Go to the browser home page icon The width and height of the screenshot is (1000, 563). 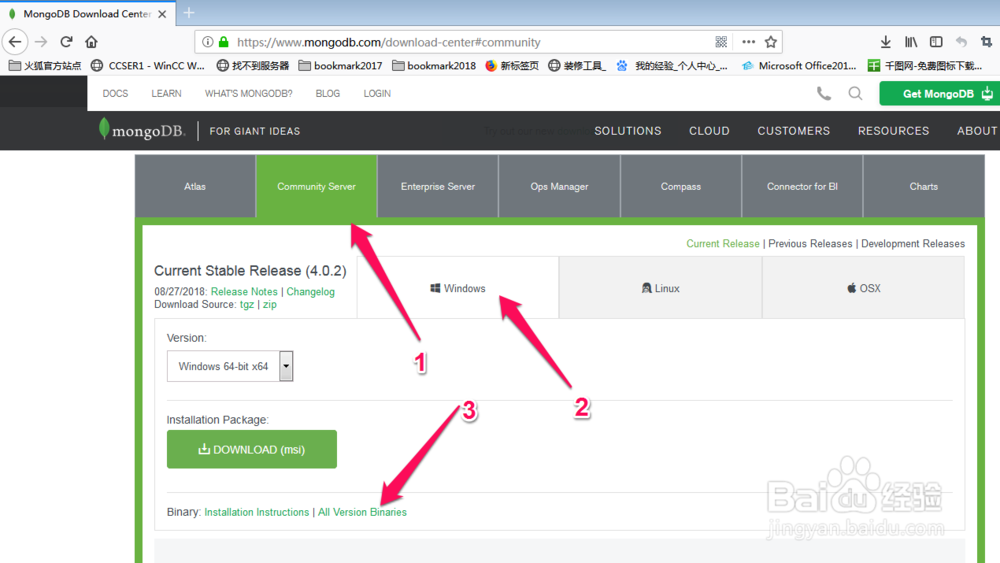pyautogui.click(x=91, y=42)
